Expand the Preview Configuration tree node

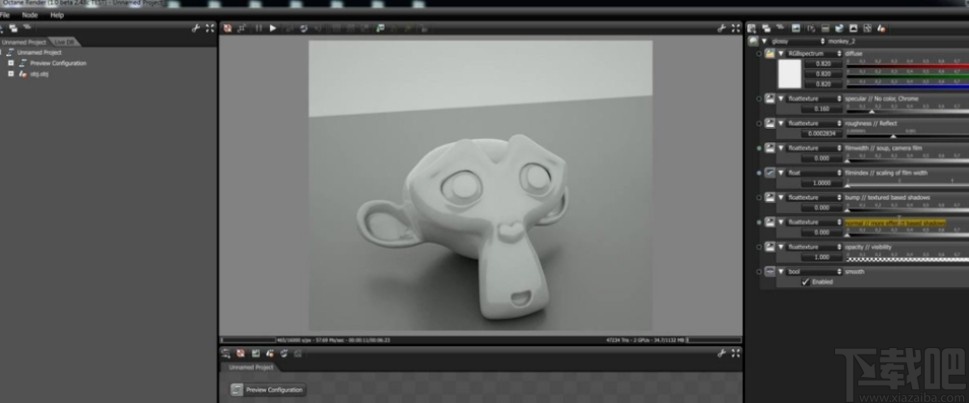[11, 63]
